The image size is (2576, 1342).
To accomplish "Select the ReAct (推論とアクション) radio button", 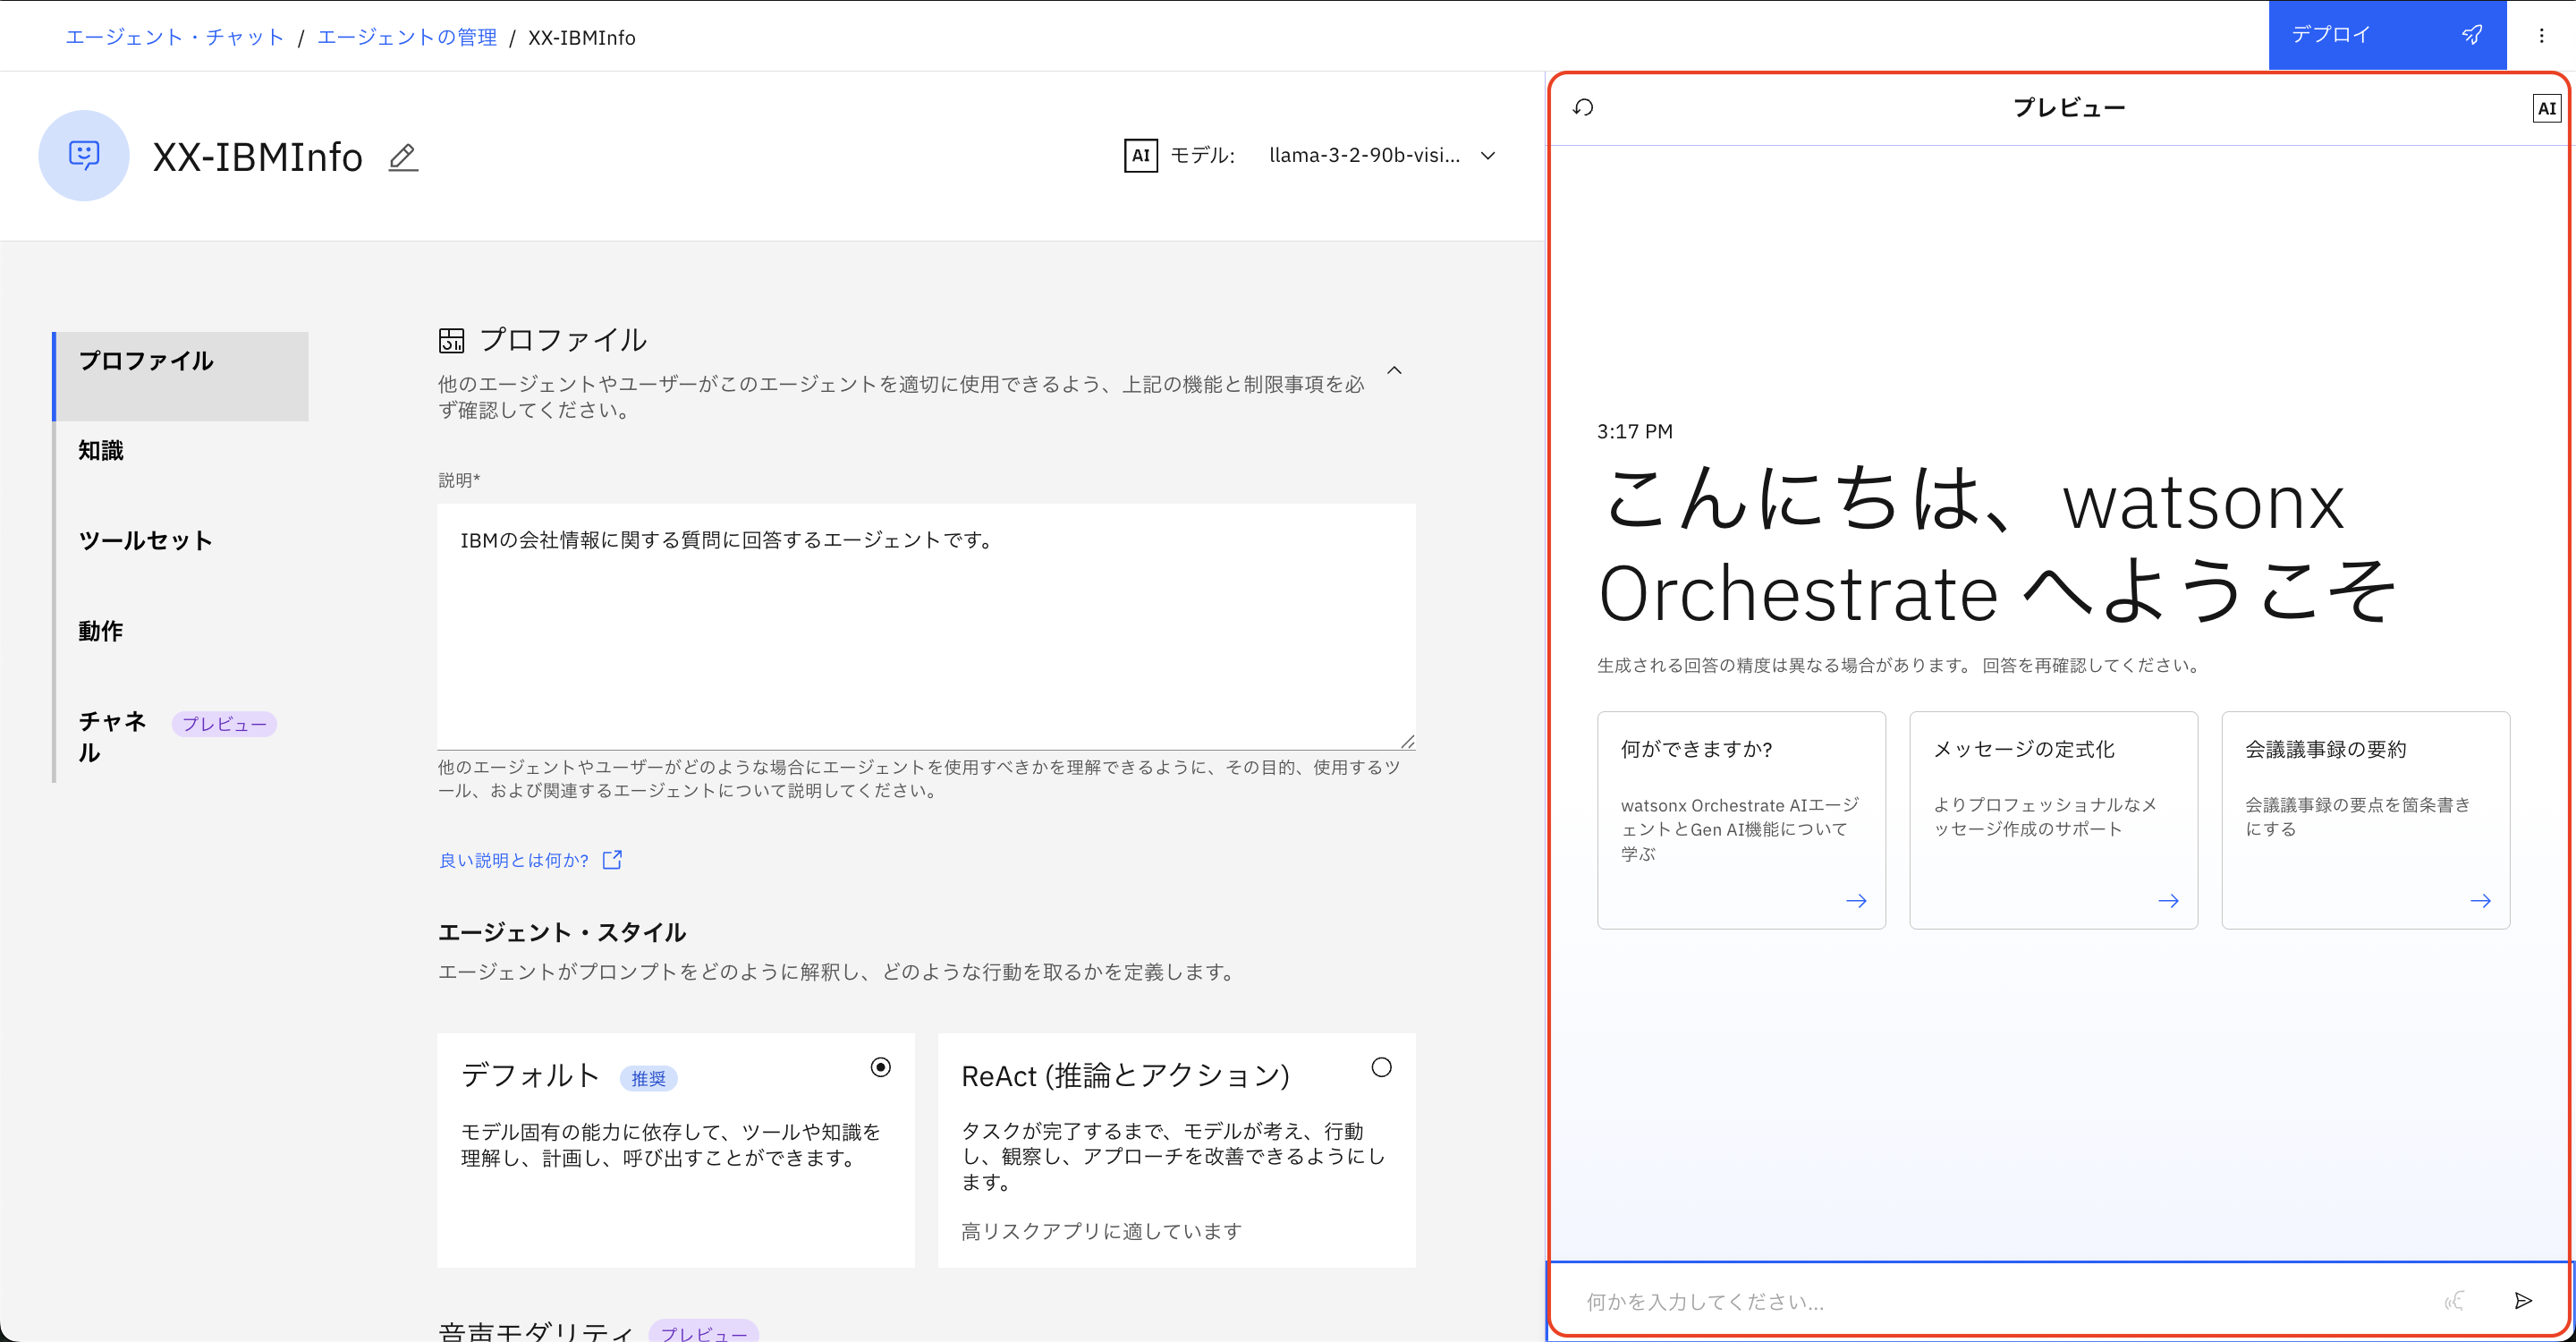I will tap(1381, 1067).
